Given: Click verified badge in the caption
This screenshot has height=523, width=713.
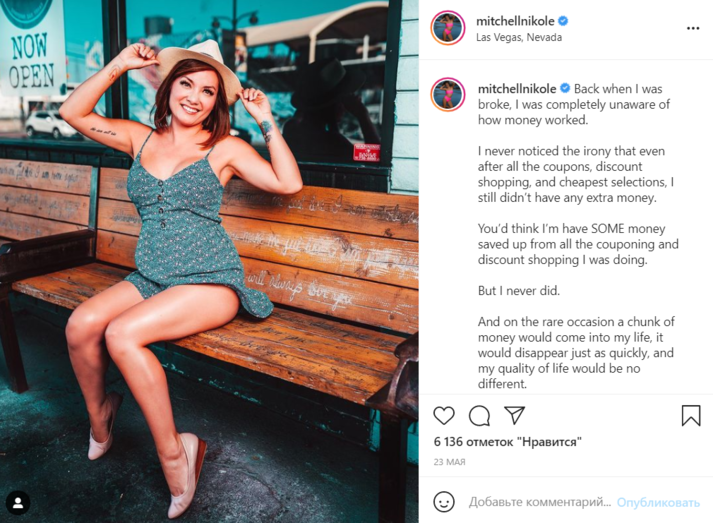Looking at the screenshot, I should click(x=565, y=89).
